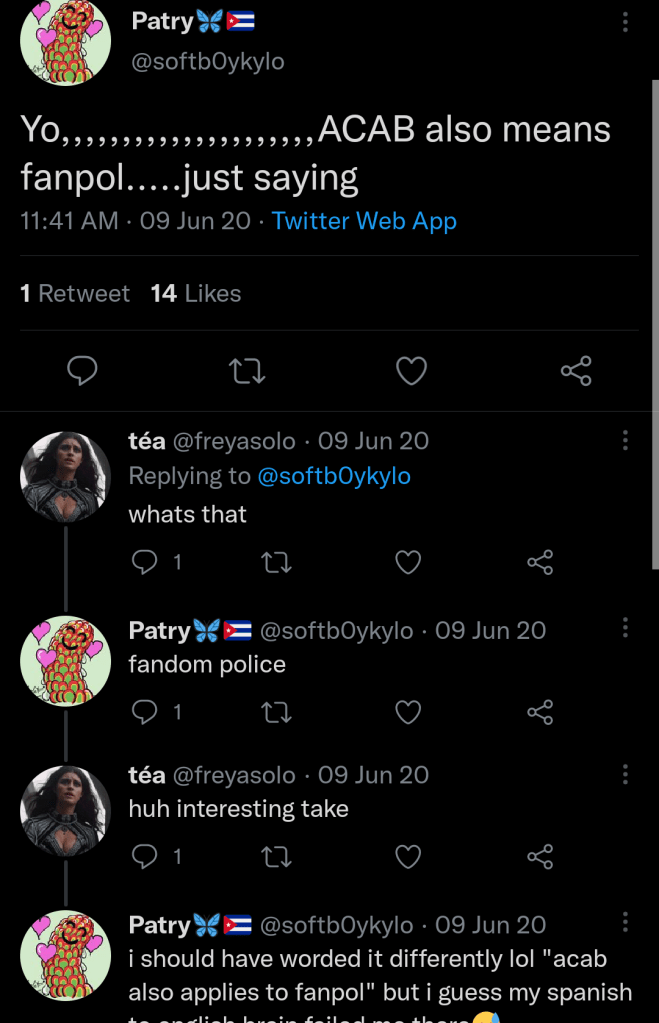Retweet the main ACAB tweet
Screen dimensions: 659x1023
247,371
